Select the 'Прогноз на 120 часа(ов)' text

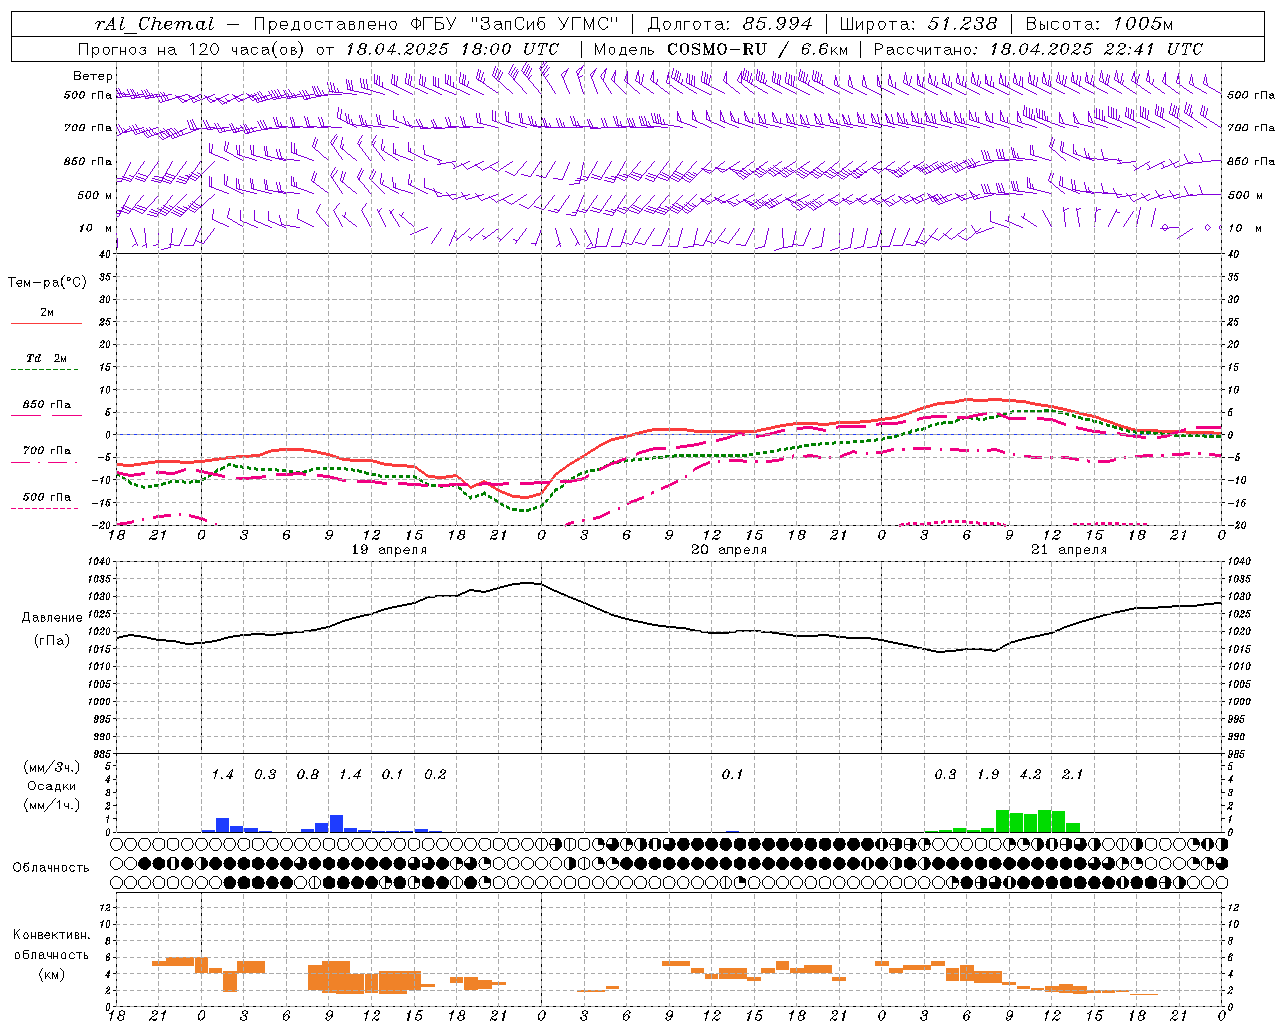click(192, 49)
